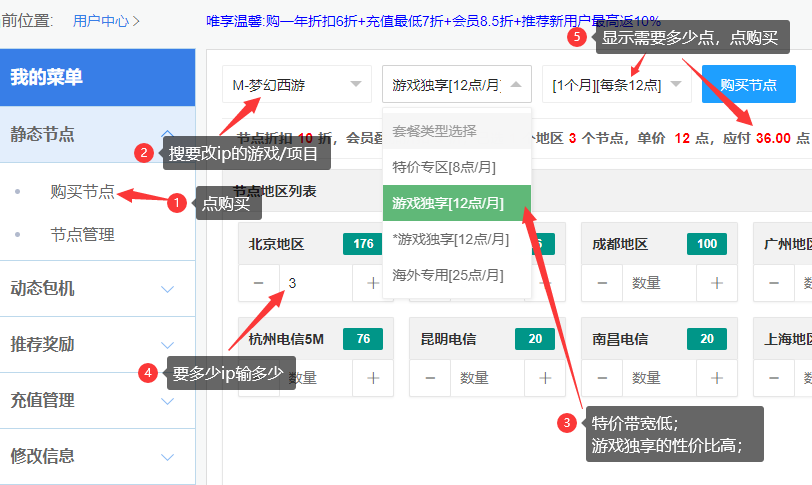The width and height of the screenshot is (812, 485).
Task: Expand the 动态包机 sidebar section
Action: coord(97,288)
